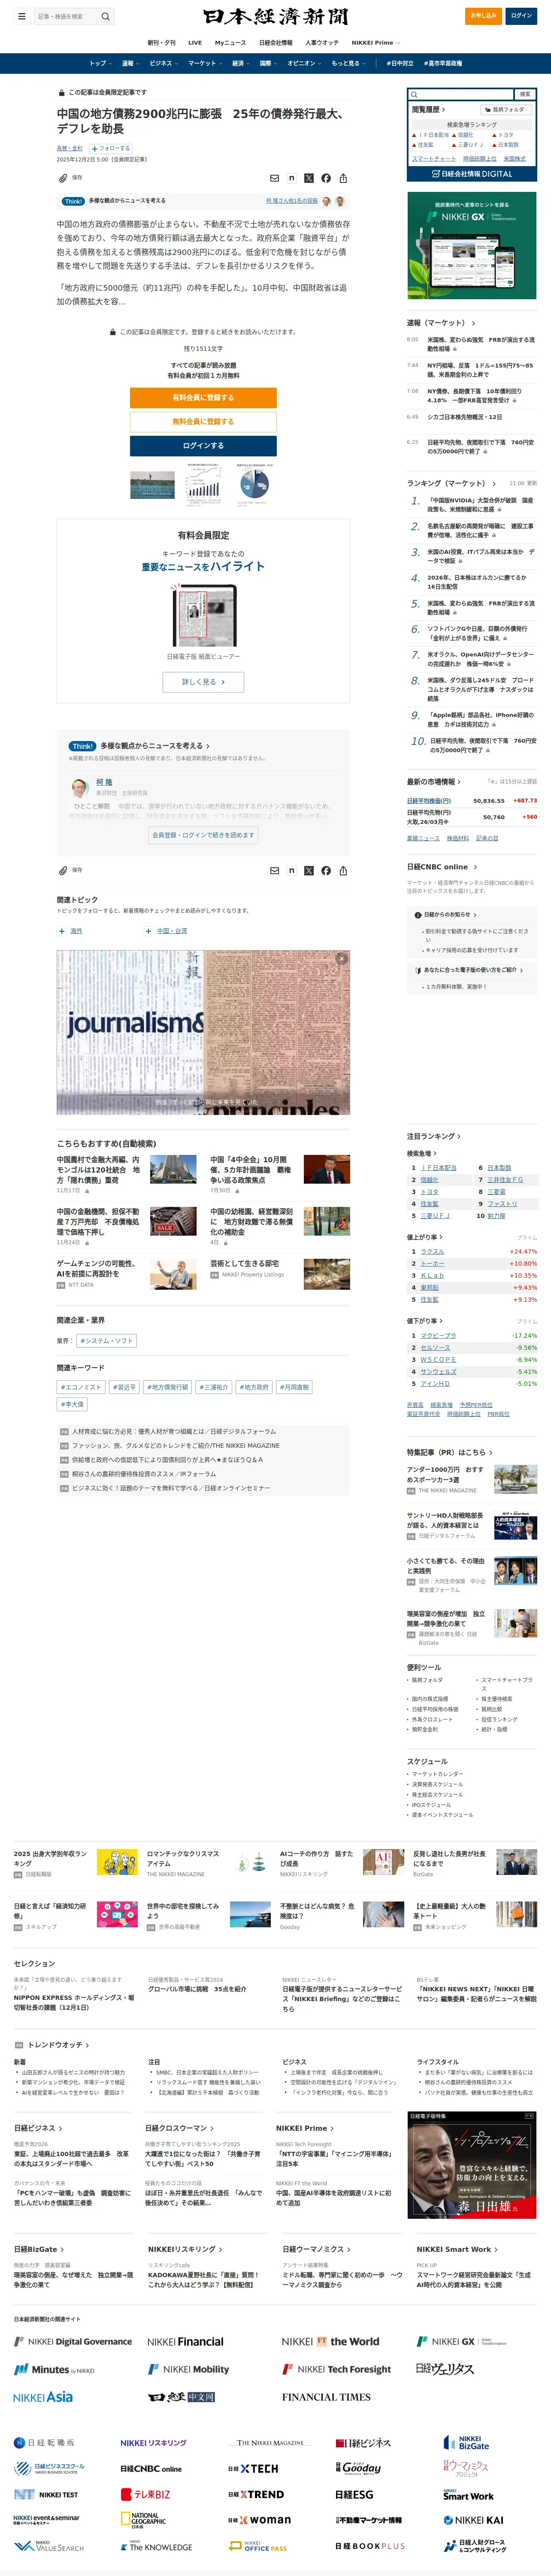The width and height of the screenshot is (551, 2576).
Task: Open the 日経会社情報 tab
Action: pos(276,43)
